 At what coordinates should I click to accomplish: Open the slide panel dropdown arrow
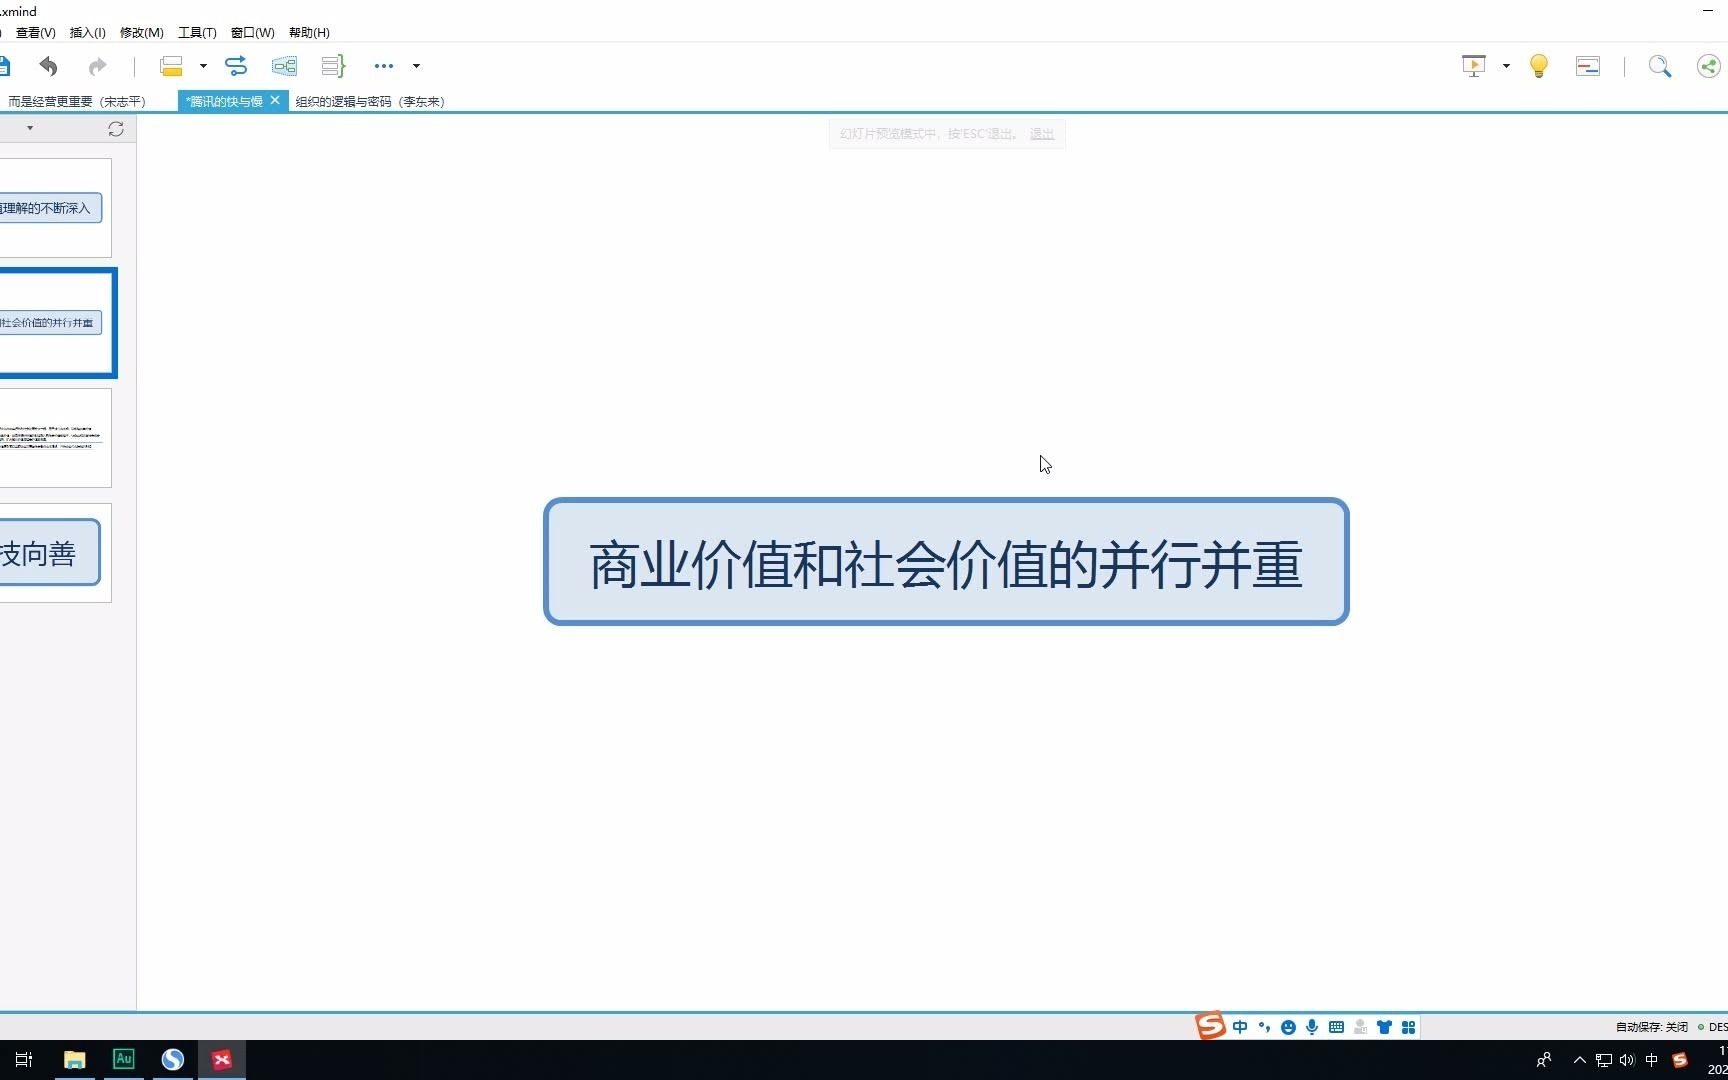30,128
